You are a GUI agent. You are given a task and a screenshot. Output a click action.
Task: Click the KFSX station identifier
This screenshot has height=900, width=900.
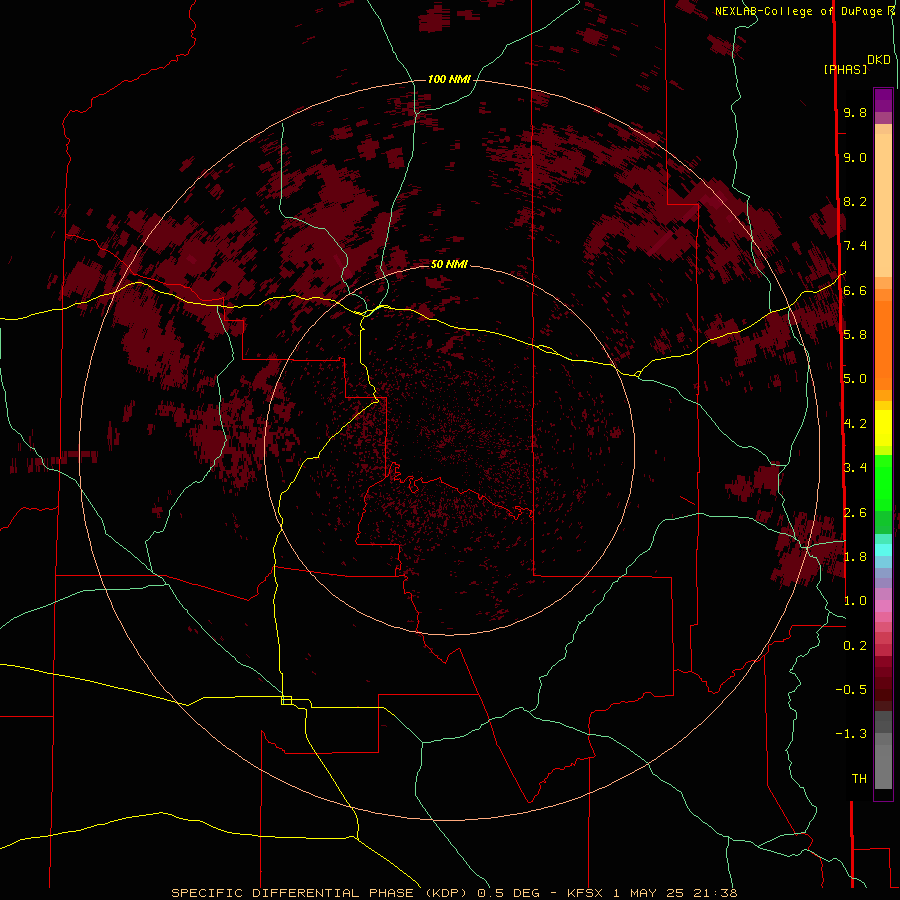click(x=585, y=893)
